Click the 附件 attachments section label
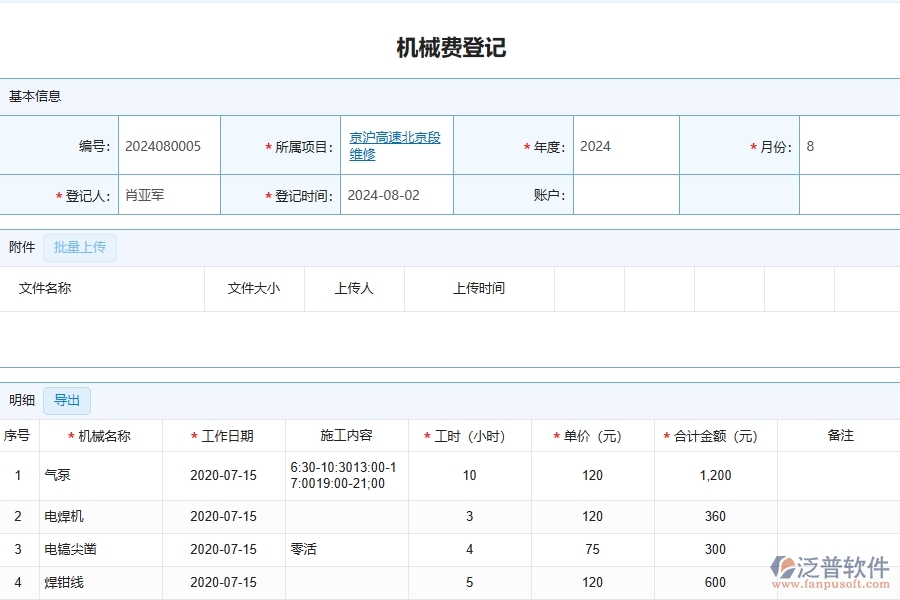 point(21,247)
